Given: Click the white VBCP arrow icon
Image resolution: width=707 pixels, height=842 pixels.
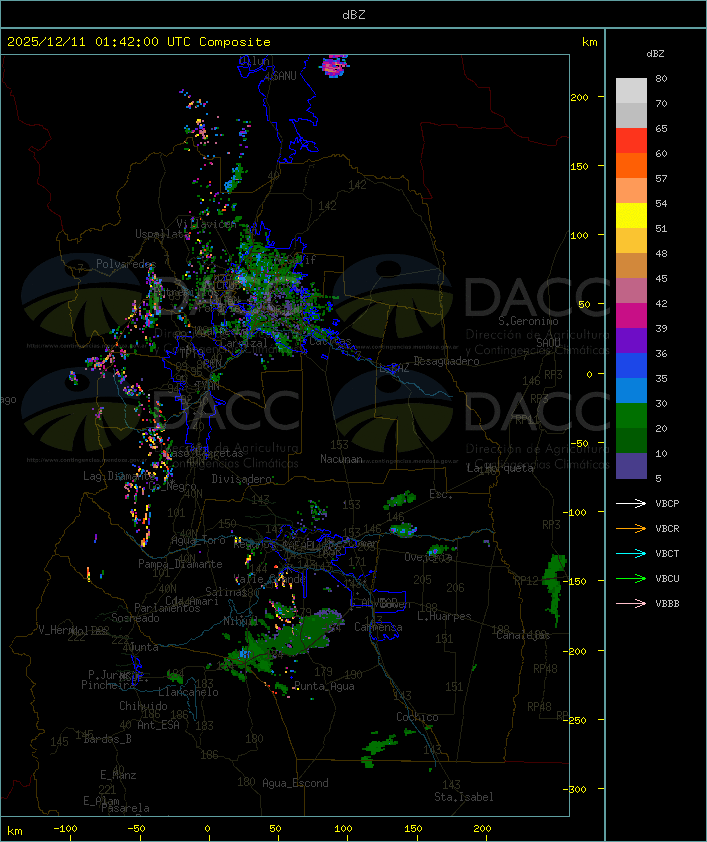Looking at the screenshot, I should click(631, 503).
